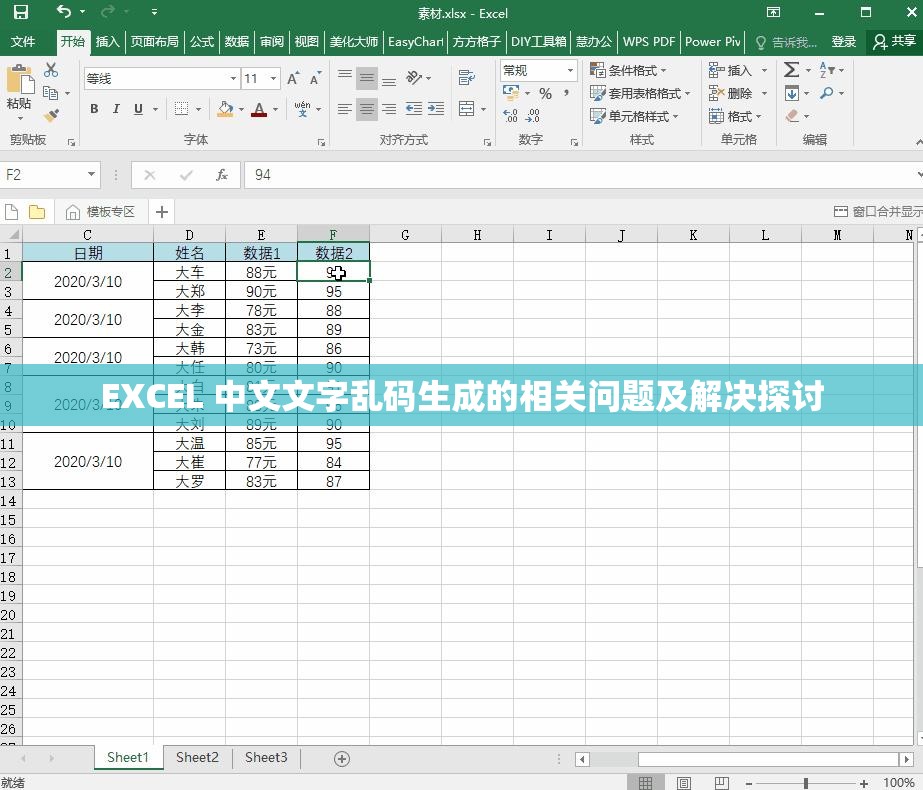Click the zoom slider handle
The width and height of the screenshot is (923, 790).
coord(806,783)
